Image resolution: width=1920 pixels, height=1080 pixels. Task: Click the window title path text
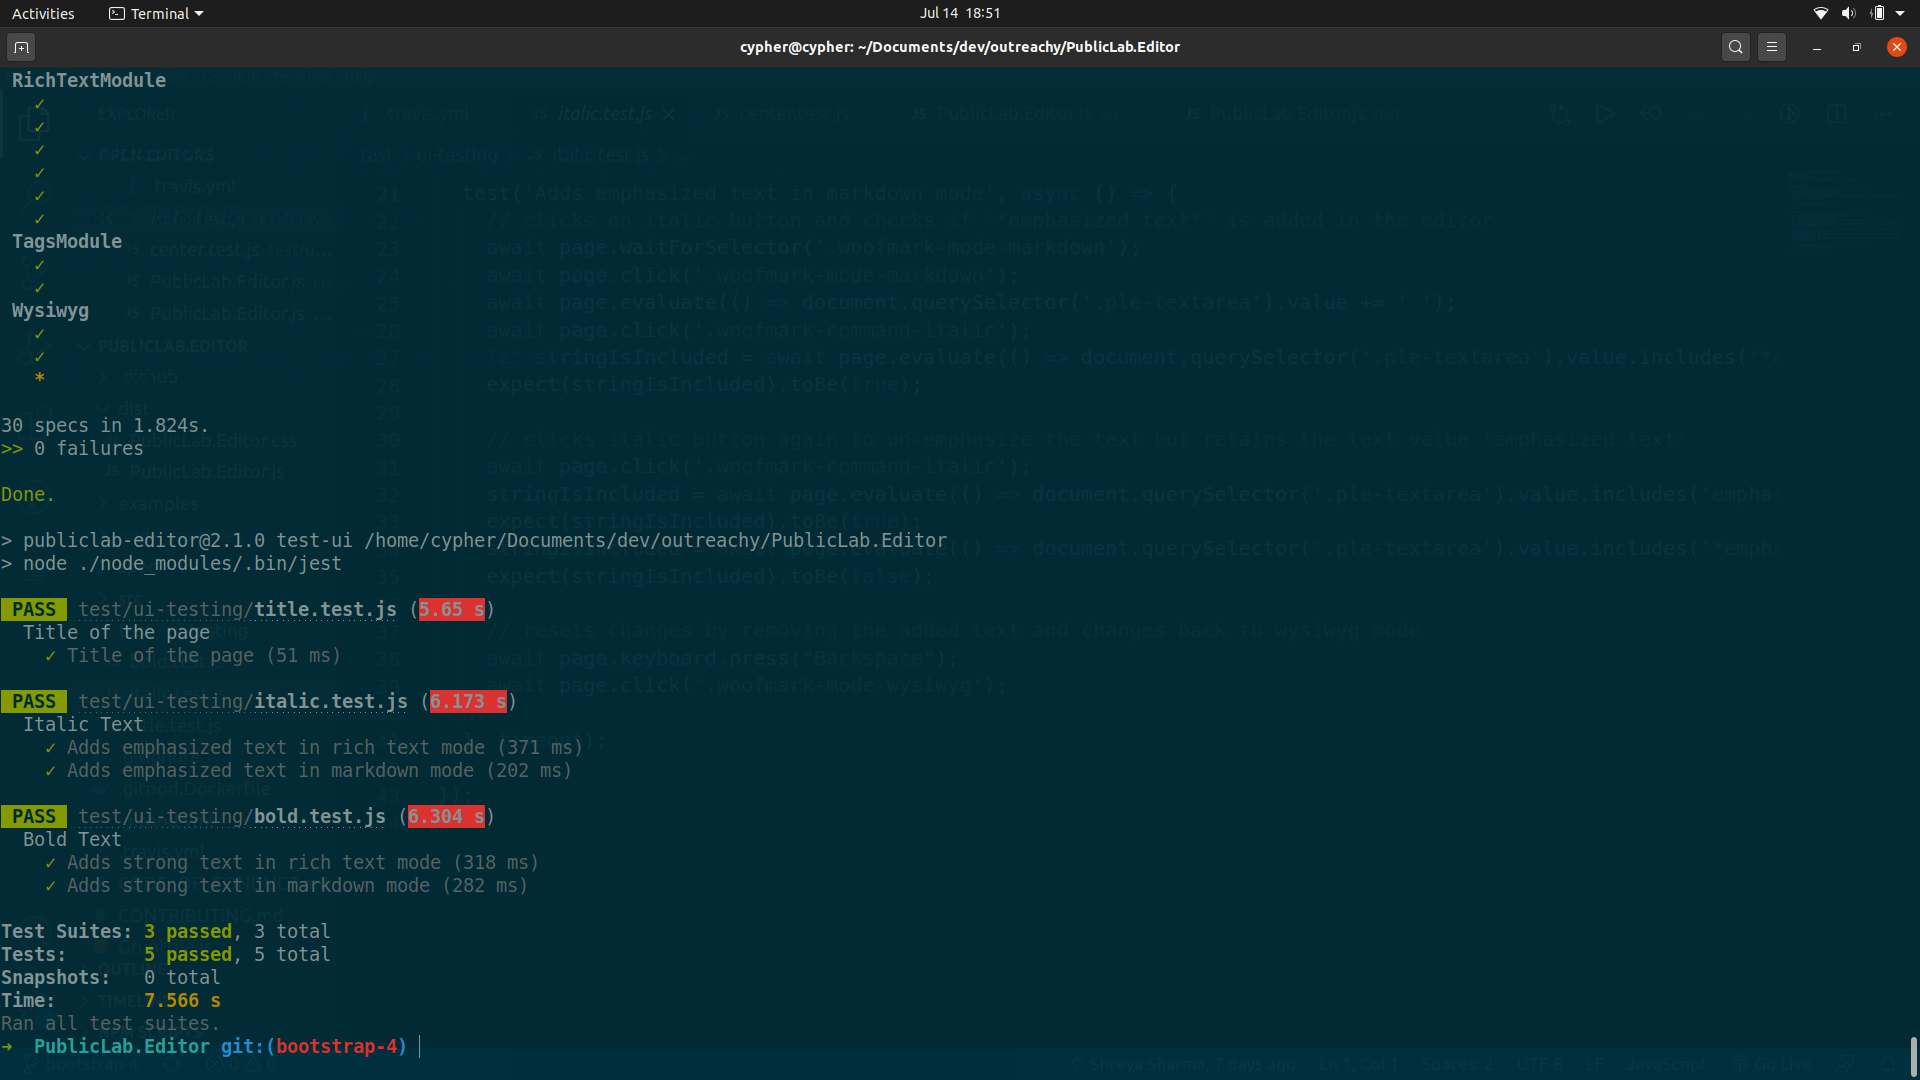[959, 47]
